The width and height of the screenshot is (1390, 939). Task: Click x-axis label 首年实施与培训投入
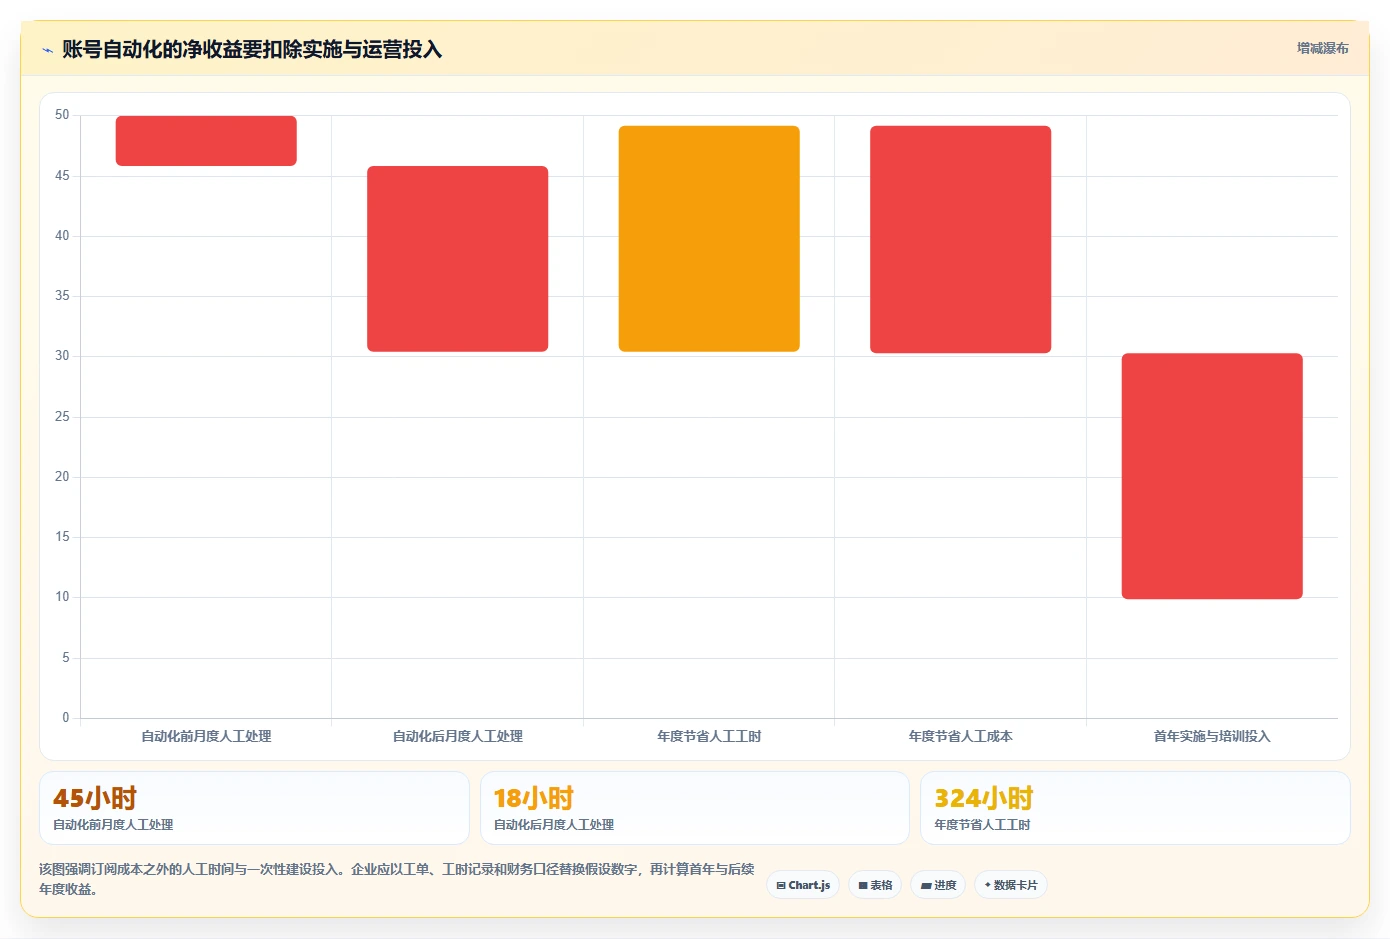[x=1212, y=736]
